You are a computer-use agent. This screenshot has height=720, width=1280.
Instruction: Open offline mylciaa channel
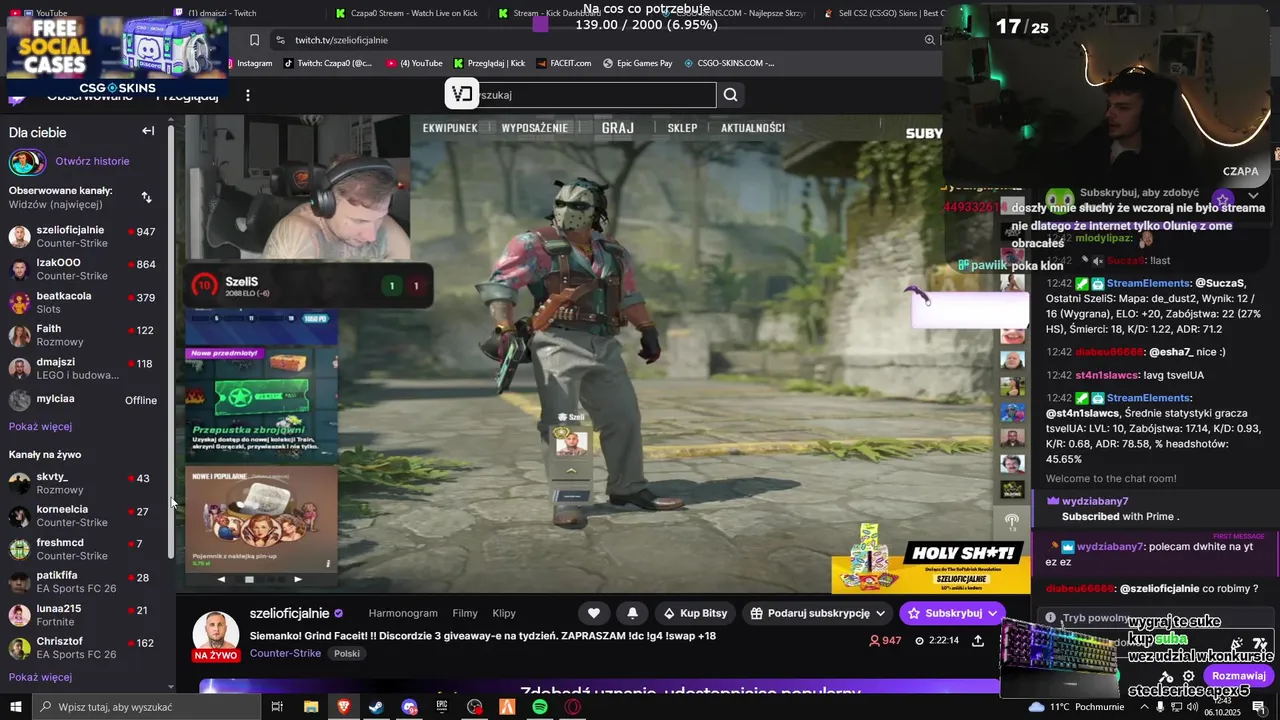(85, 400)
